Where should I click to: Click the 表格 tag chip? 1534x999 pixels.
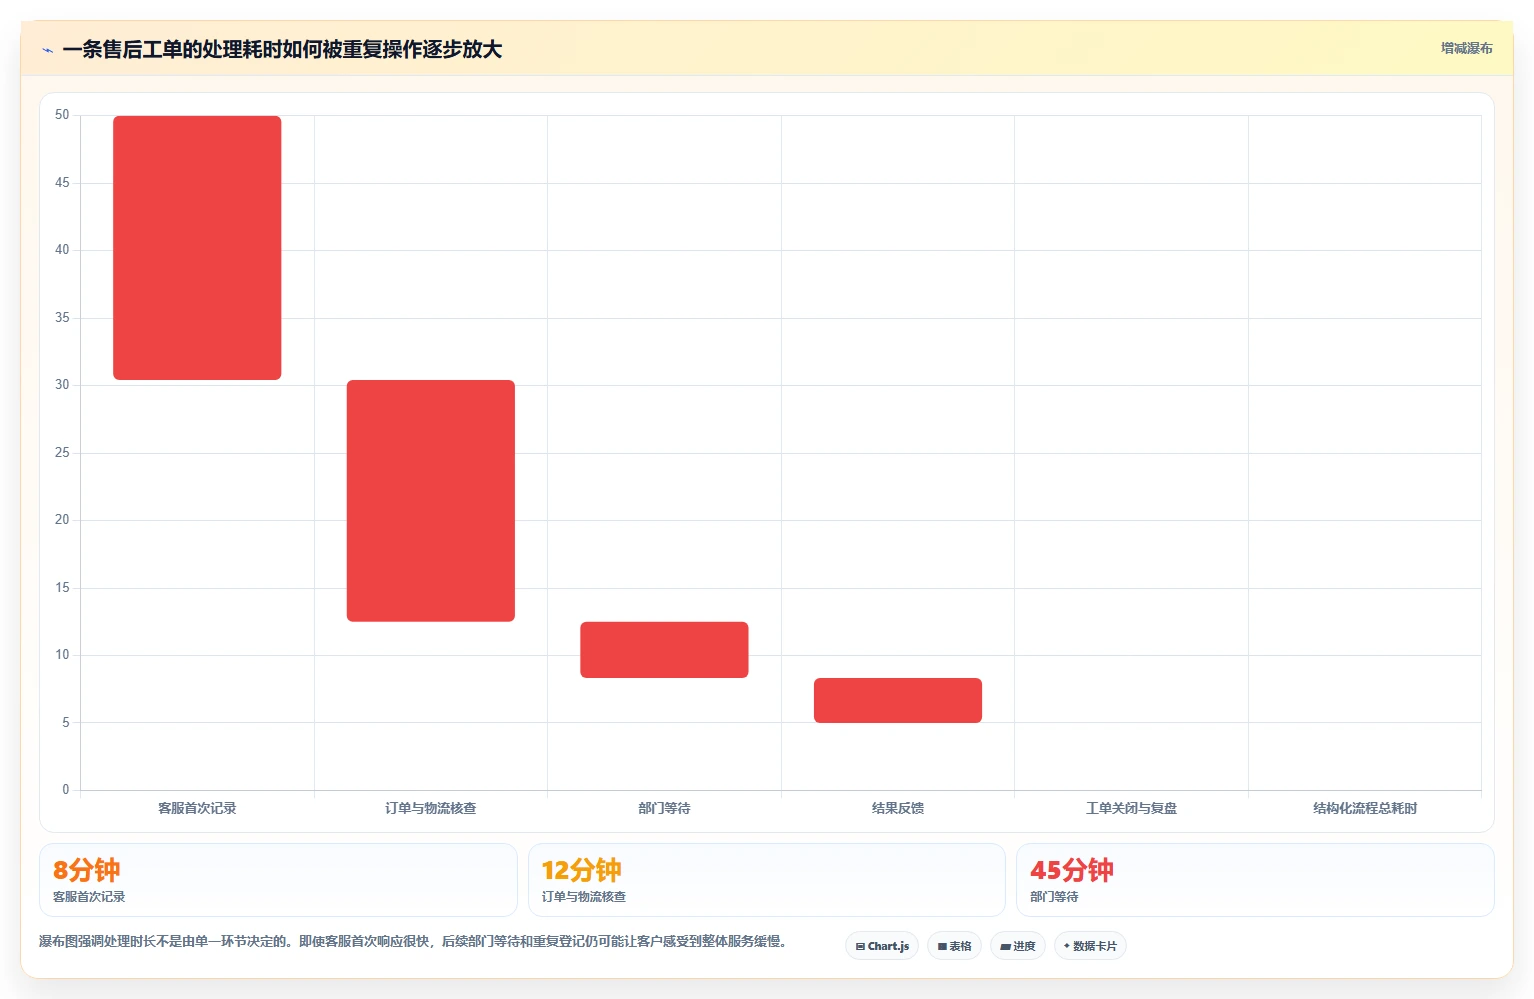[954, 946]
